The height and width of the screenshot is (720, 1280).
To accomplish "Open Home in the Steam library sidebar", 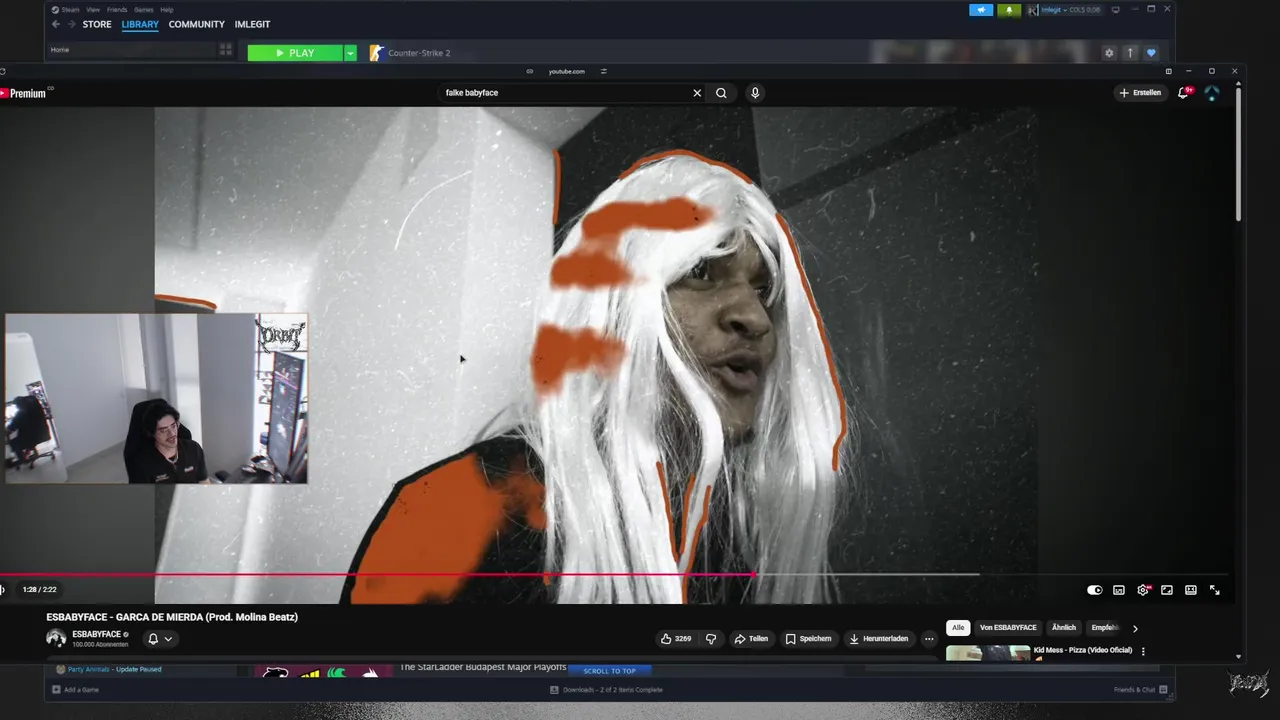I will pyautogui.click(x=60, y=49).
